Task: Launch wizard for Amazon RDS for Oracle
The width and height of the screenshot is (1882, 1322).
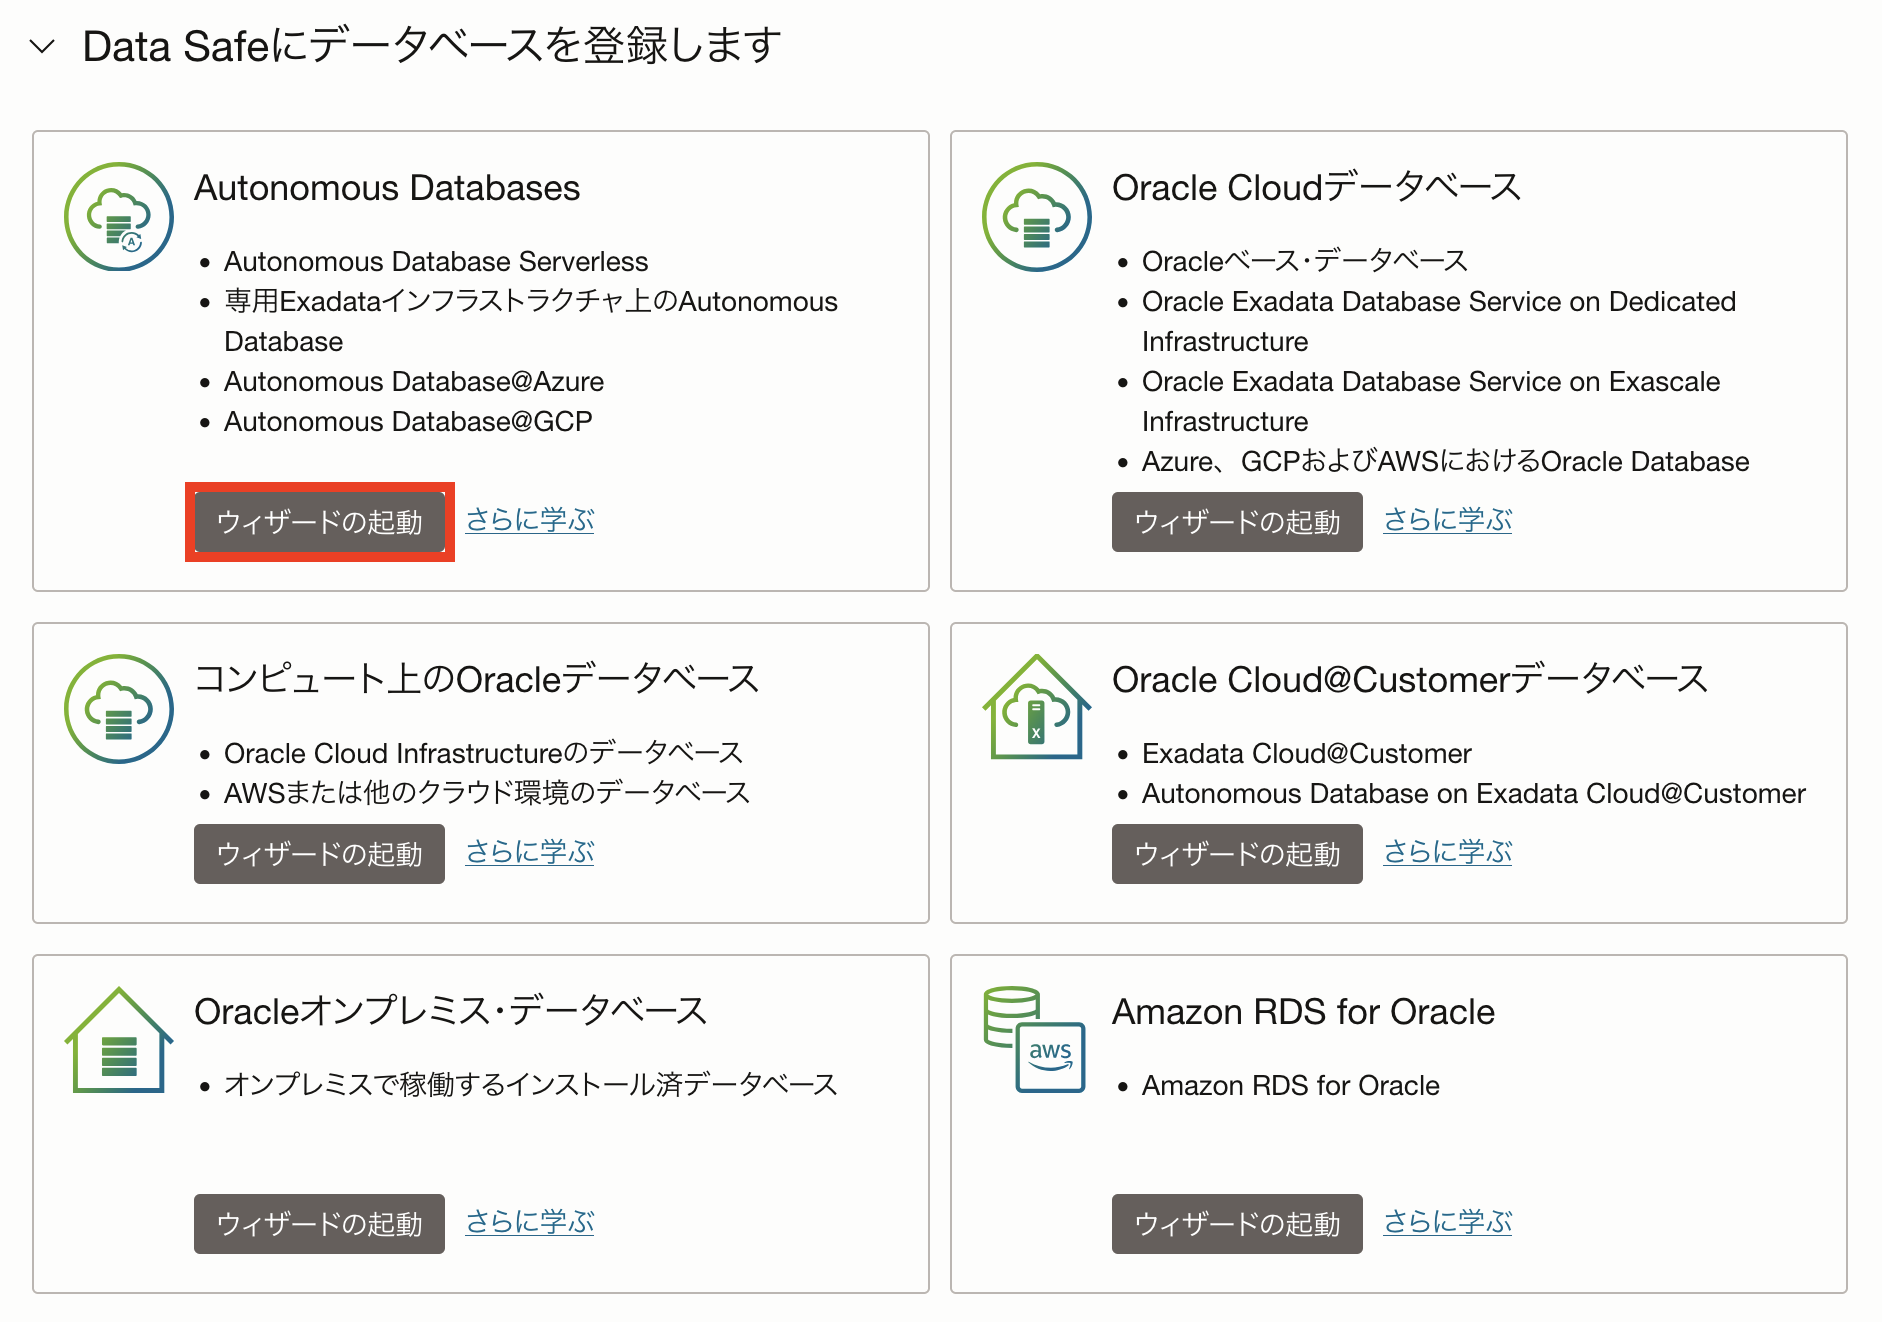Action: tap(1237, 1224)
